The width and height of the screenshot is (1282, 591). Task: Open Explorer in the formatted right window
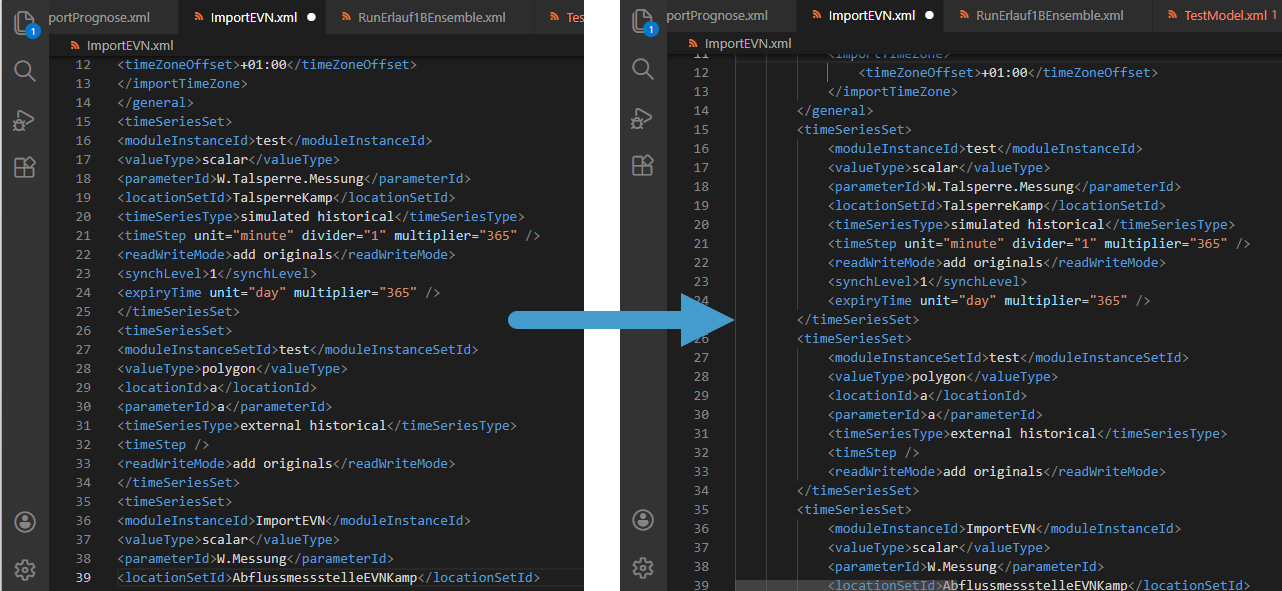pyautogui.click(x=643, y=22)
